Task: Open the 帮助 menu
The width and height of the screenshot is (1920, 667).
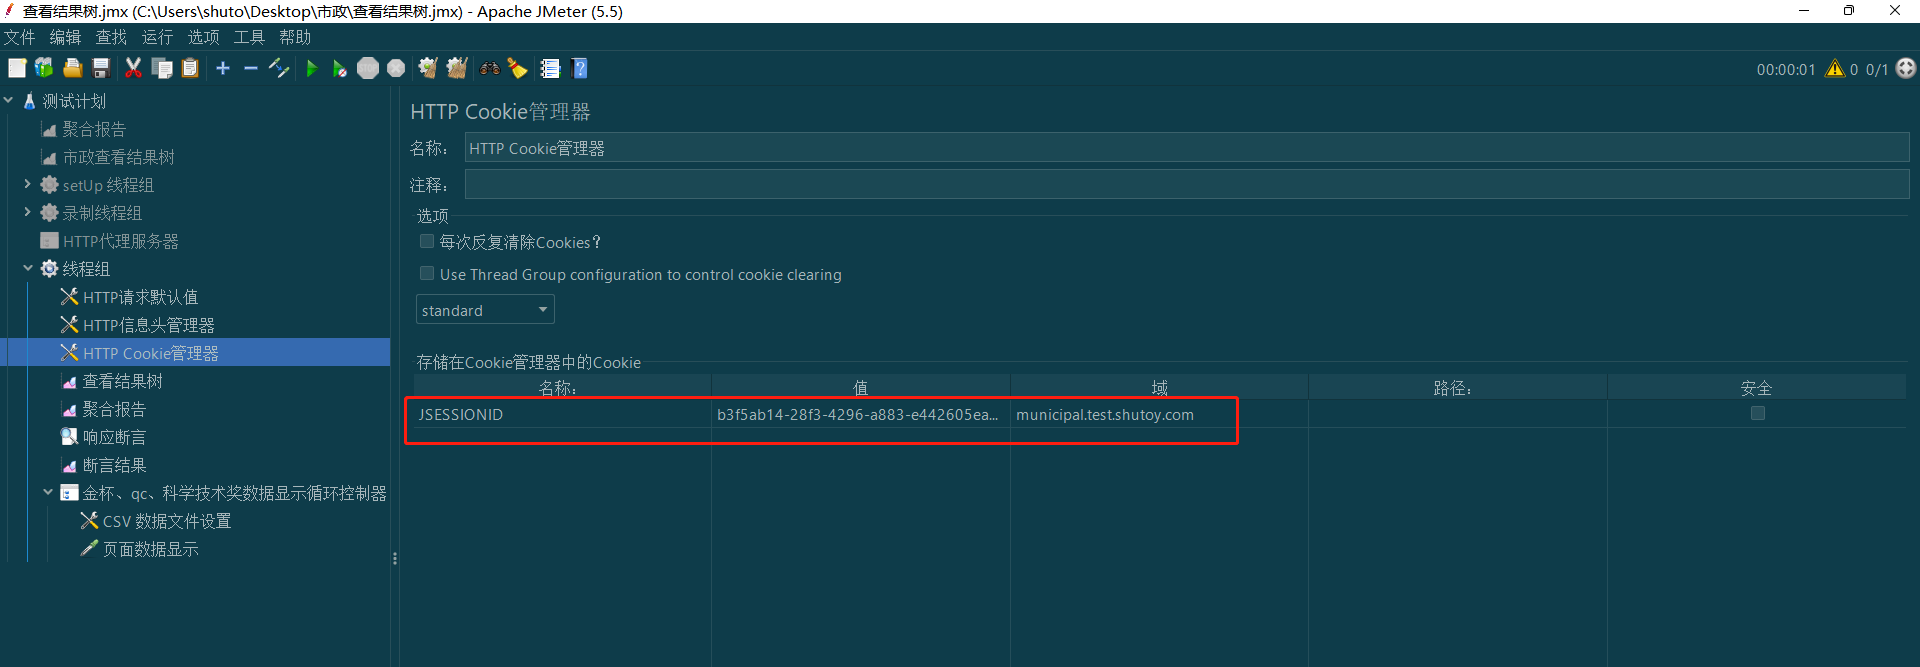Action: (295, 37)
